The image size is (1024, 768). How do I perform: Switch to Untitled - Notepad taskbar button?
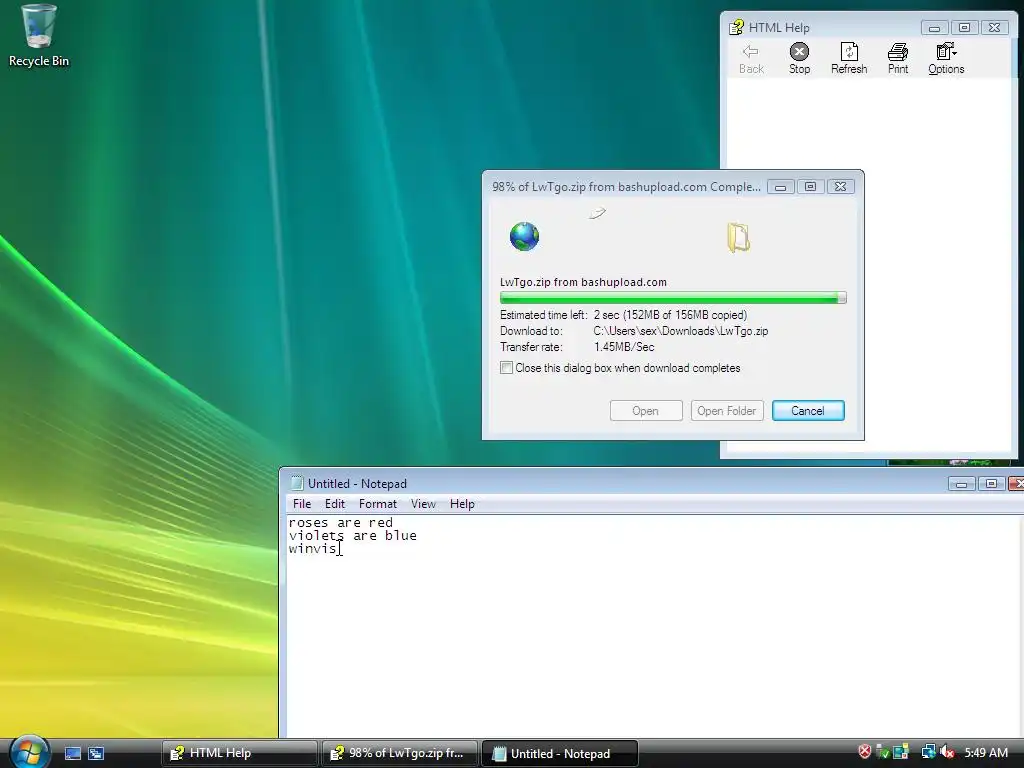560,753
